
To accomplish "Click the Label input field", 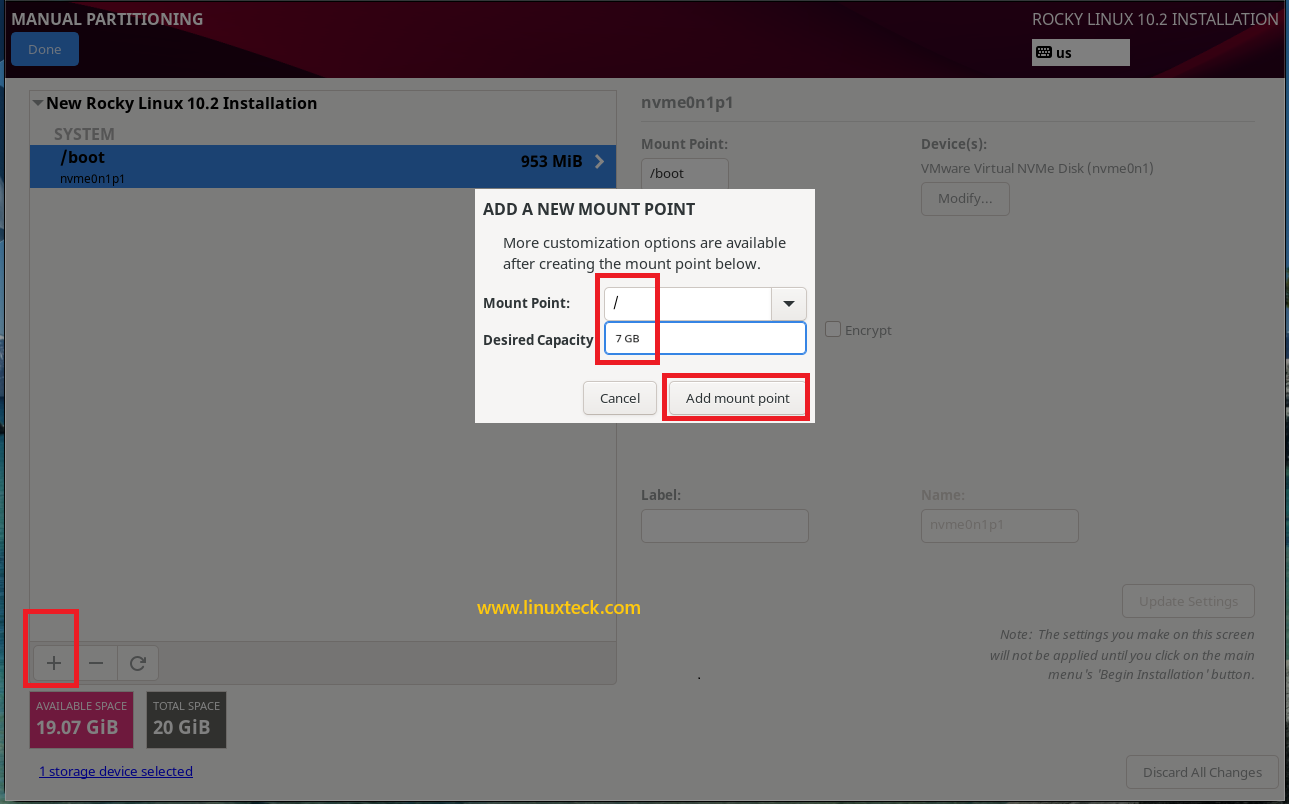I will pyautogui.click(x=725, y=526).
